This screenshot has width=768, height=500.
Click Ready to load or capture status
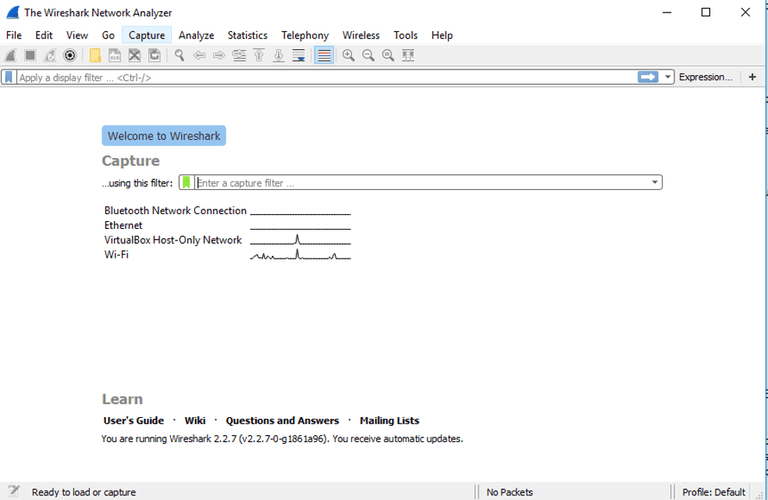coord(84,492)
